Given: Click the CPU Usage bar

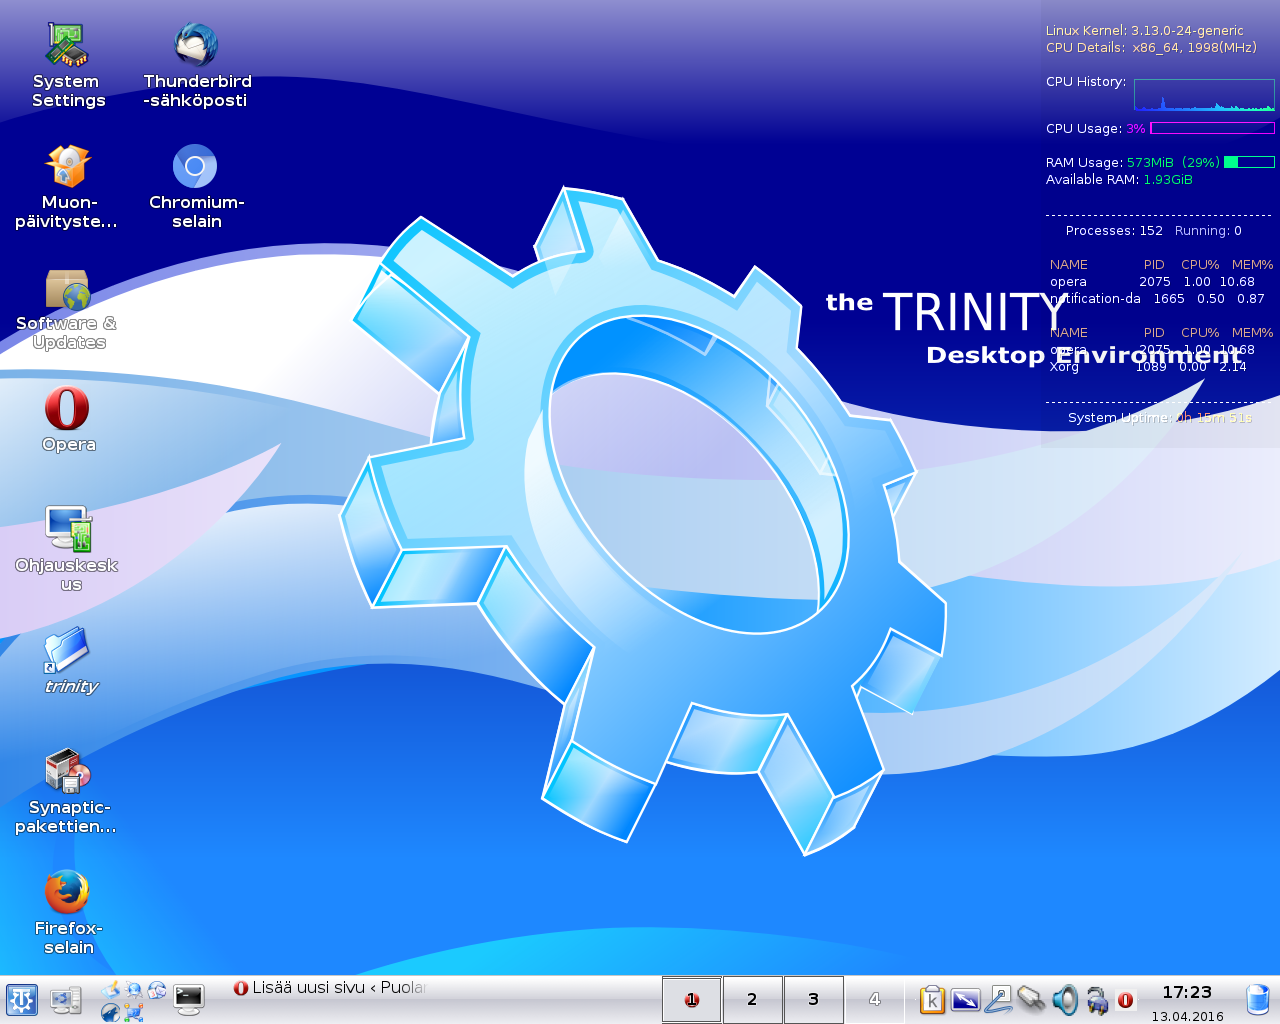Looking at the screenshot, I should [1212, 128].
